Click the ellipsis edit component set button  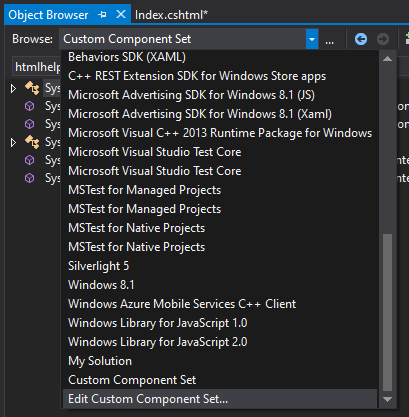(x=329, y=40)
